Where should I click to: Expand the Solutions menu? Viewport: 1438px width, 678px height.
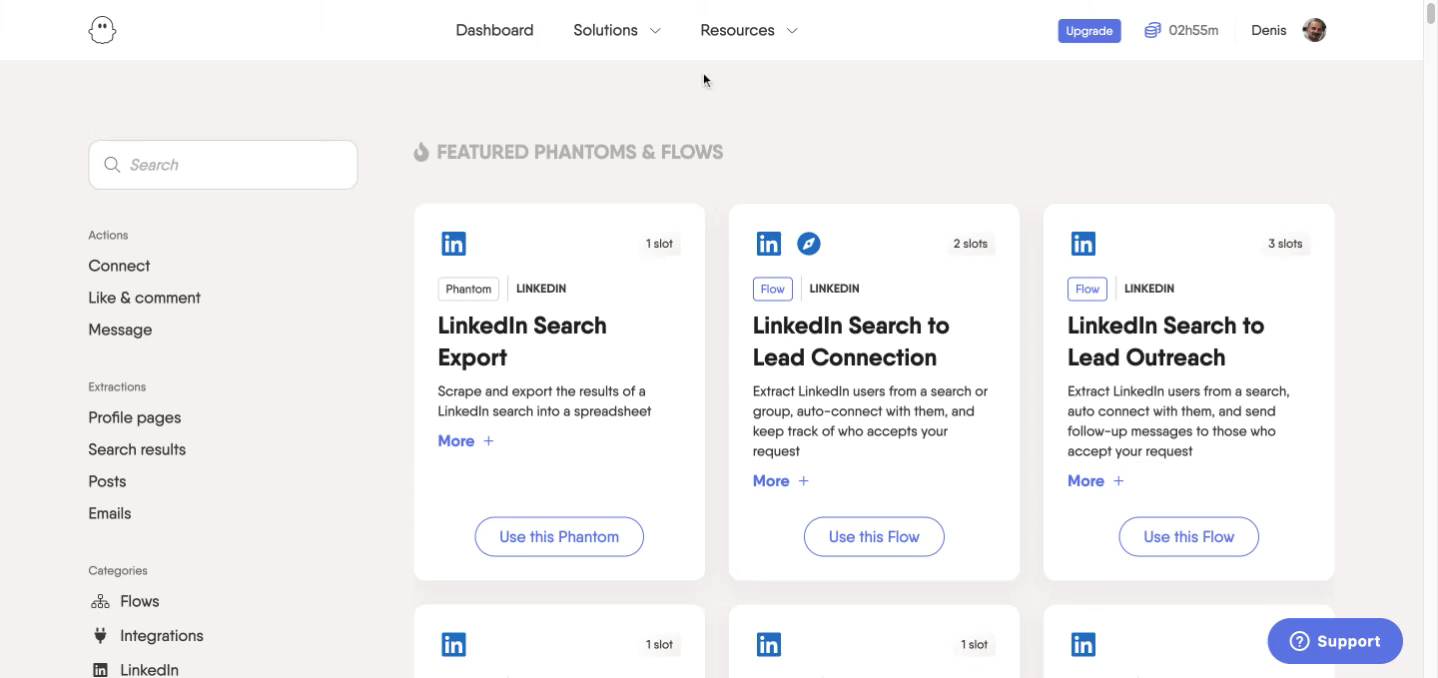coord(617,30)
